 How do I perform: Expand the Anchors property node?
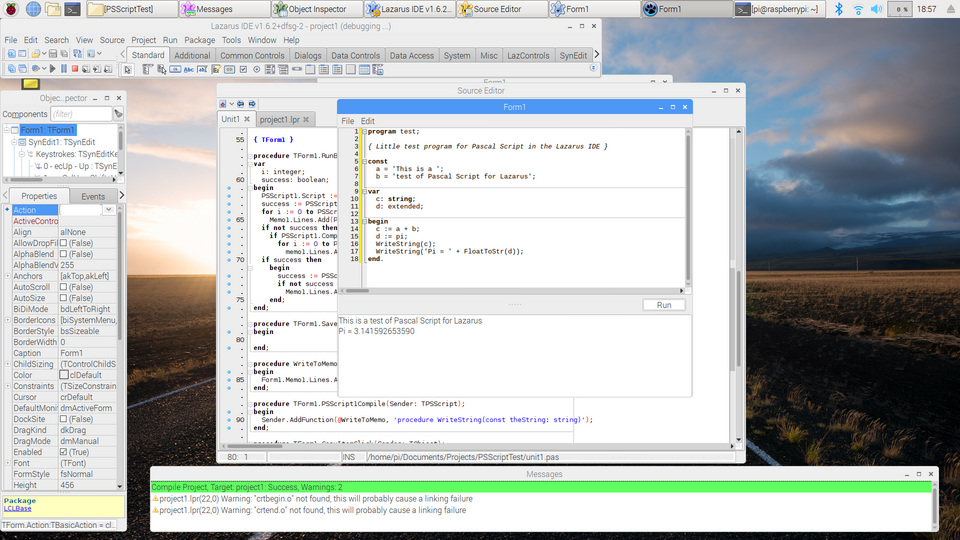coord(7,276)
